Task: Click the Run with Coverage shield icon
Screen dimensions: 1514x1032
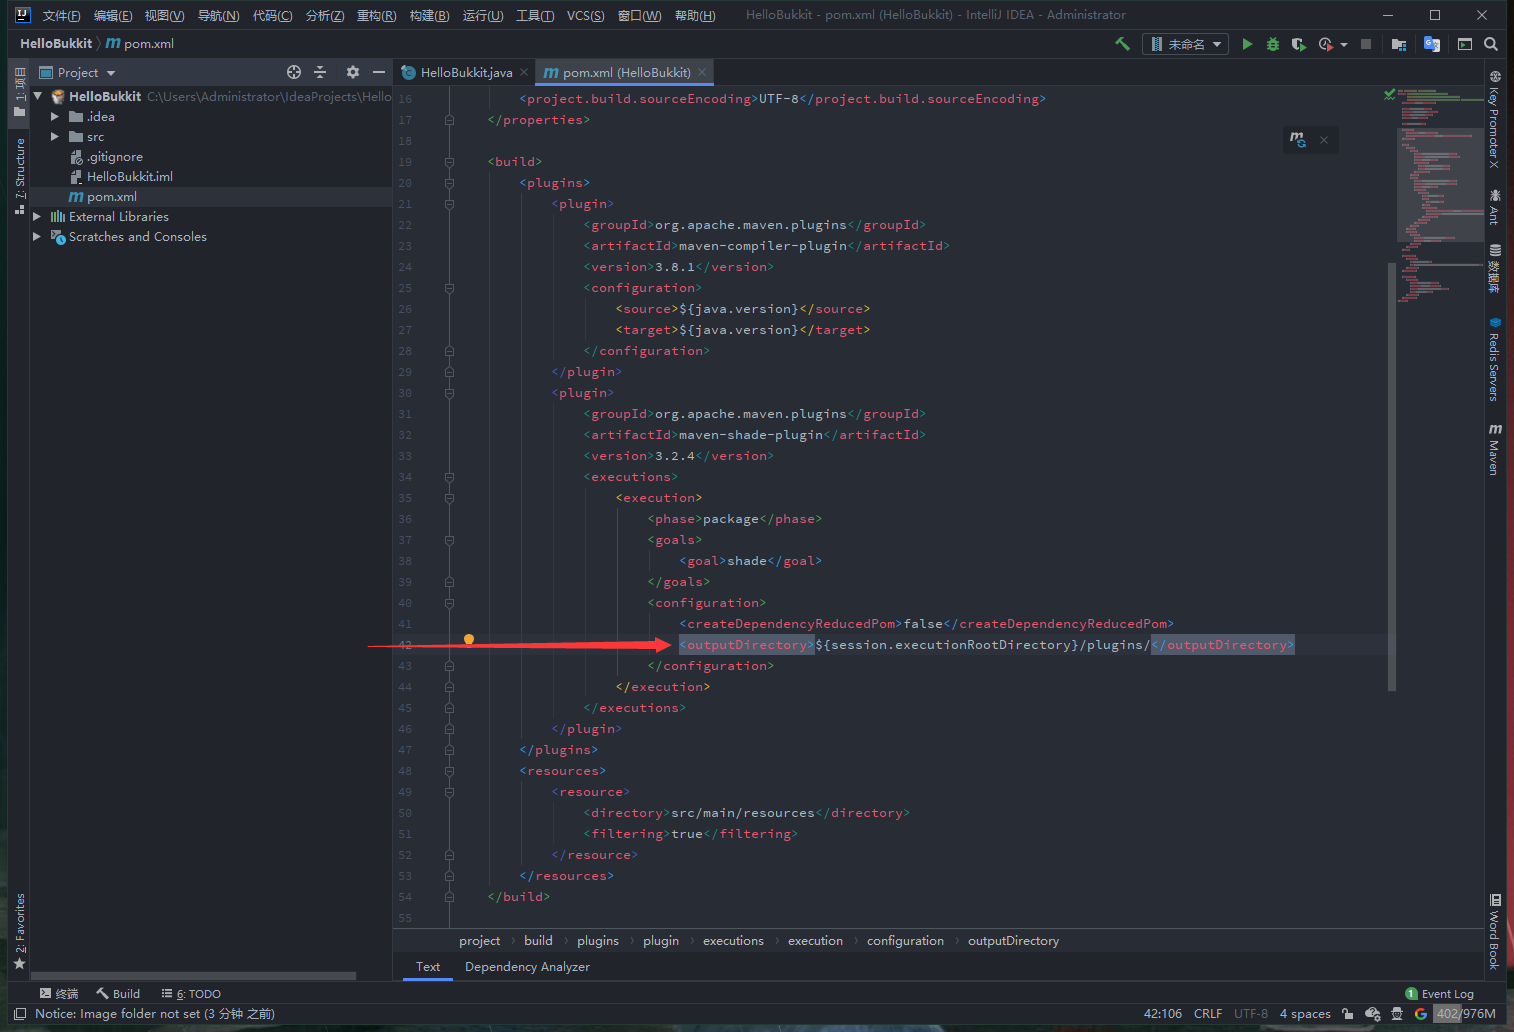Action: click(x=1298, y=44)
